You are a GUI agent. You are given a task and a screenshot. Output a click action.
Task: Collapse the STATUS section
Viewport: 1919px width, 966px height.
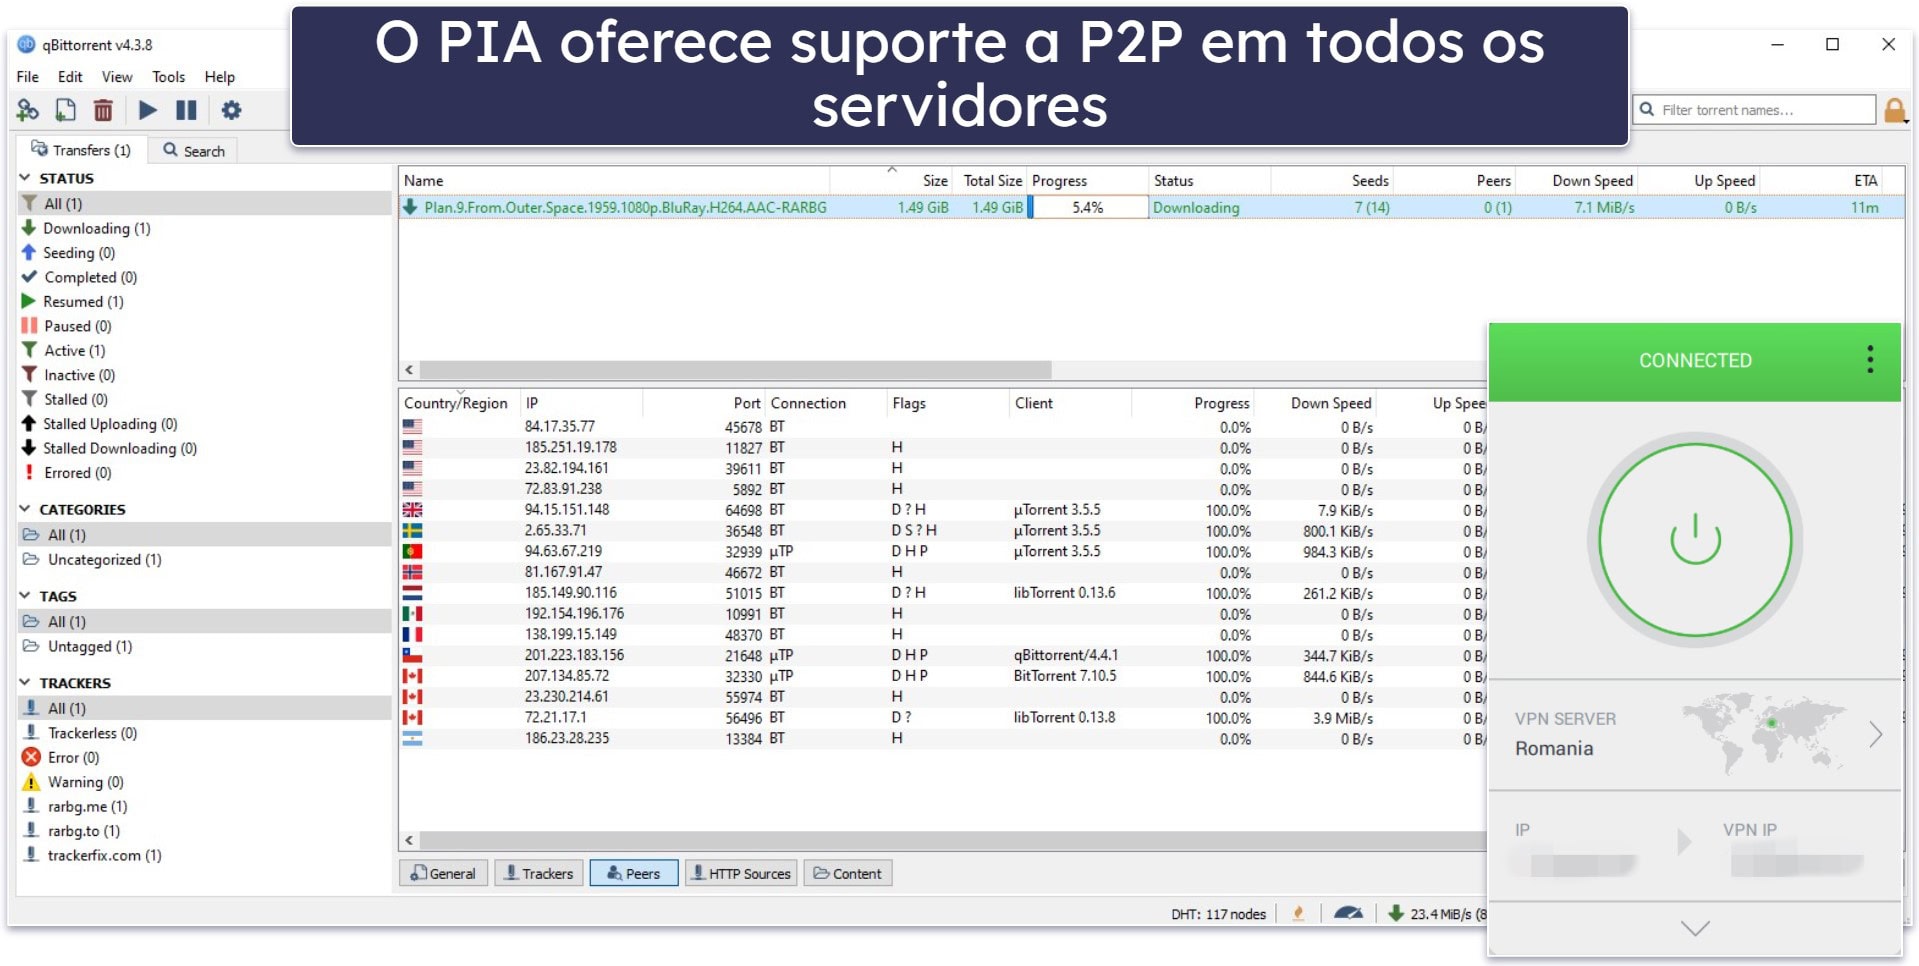[x=25, y=177]
